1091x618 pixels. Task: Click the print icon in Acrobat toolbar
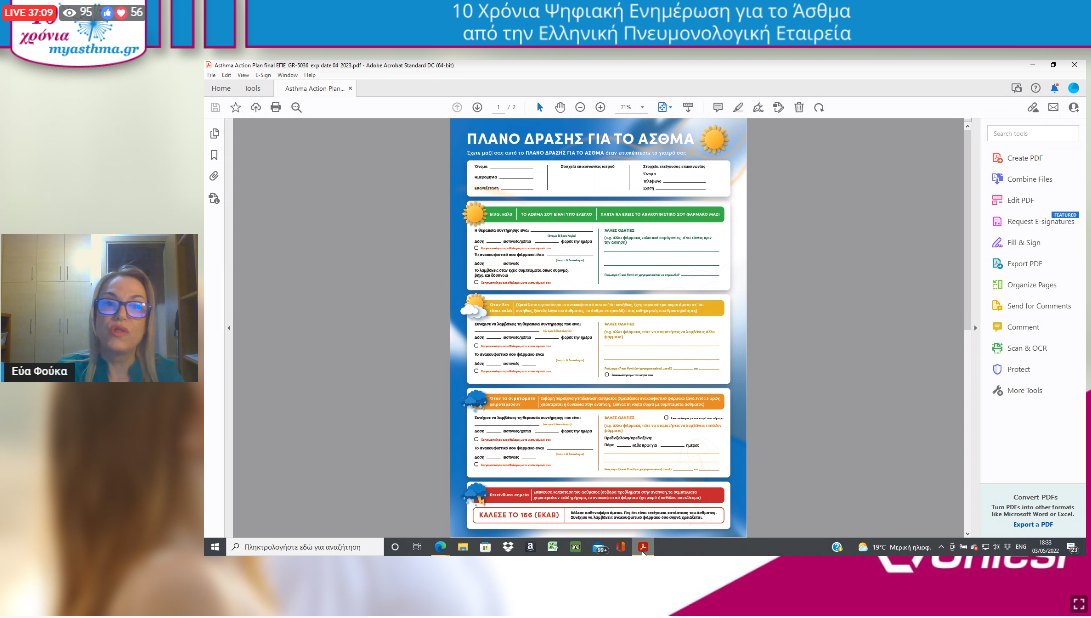tap(276, 107)
